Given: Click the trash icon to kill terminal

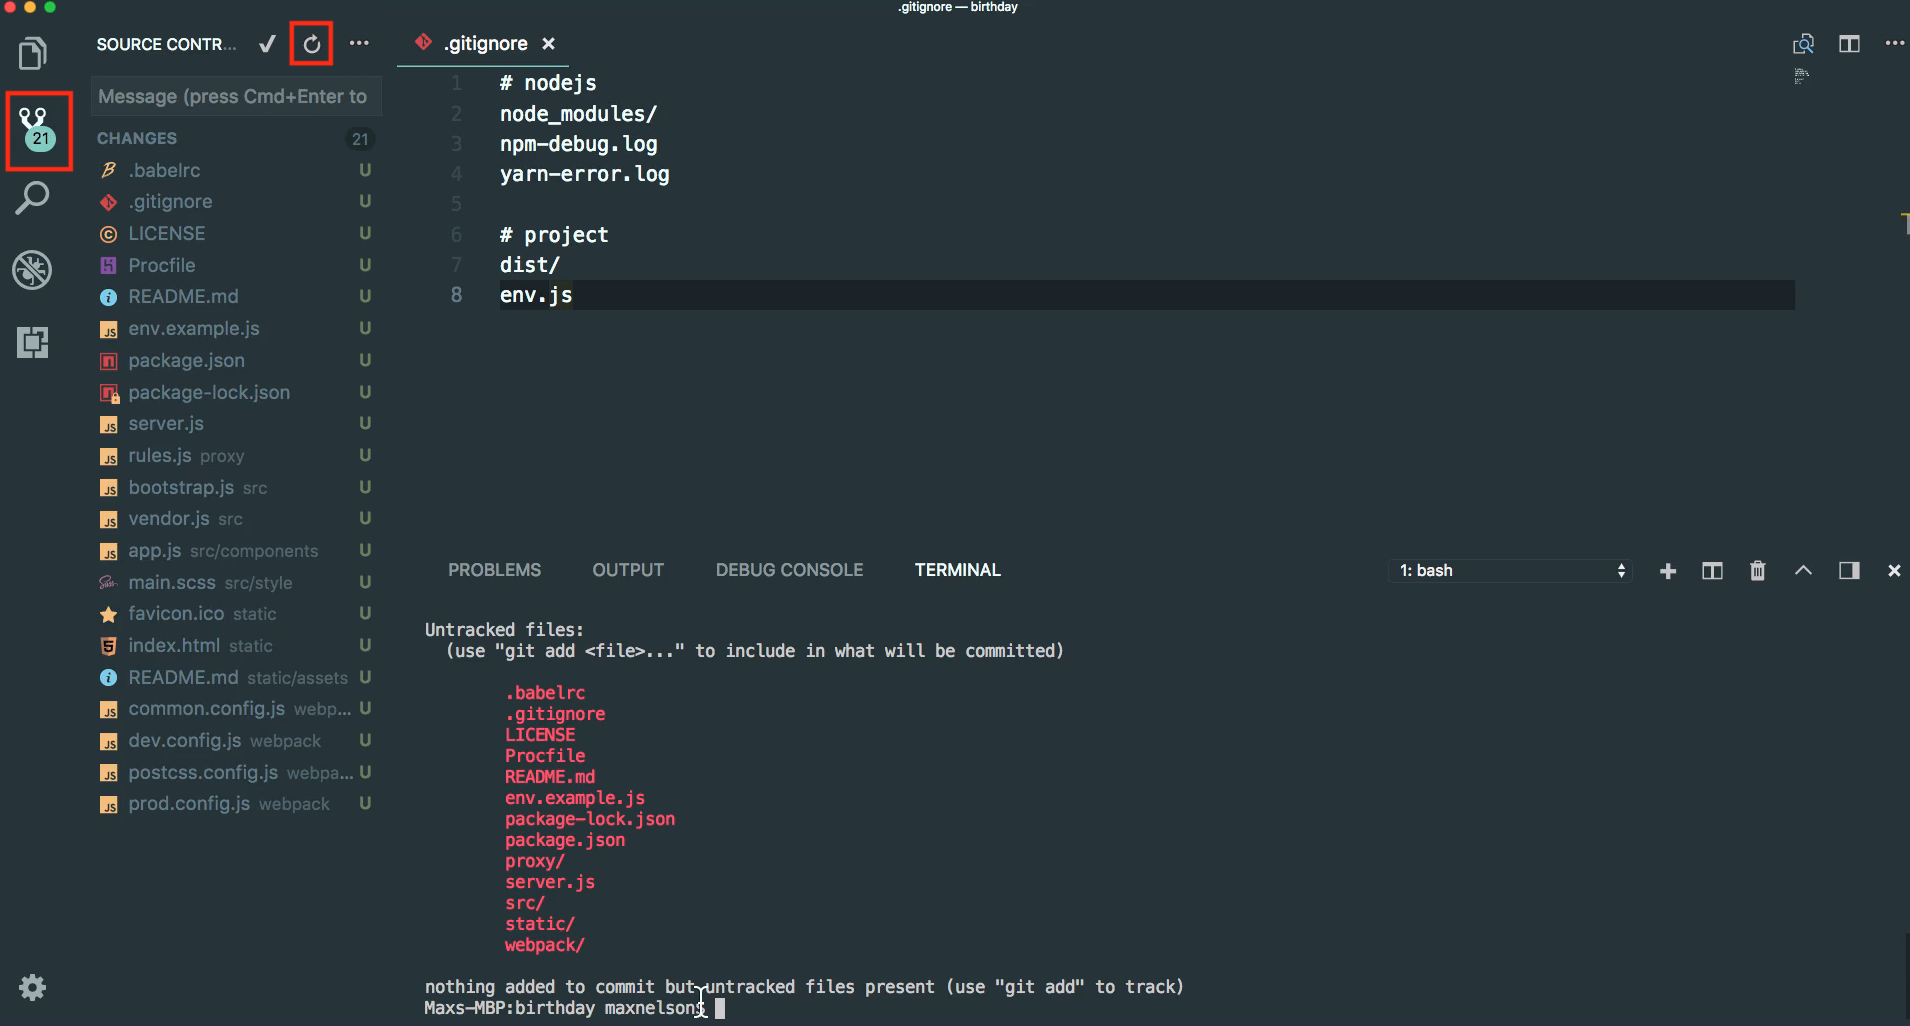Looking at the screenshot, I should pyautogui.click(x=1757, y=571).
